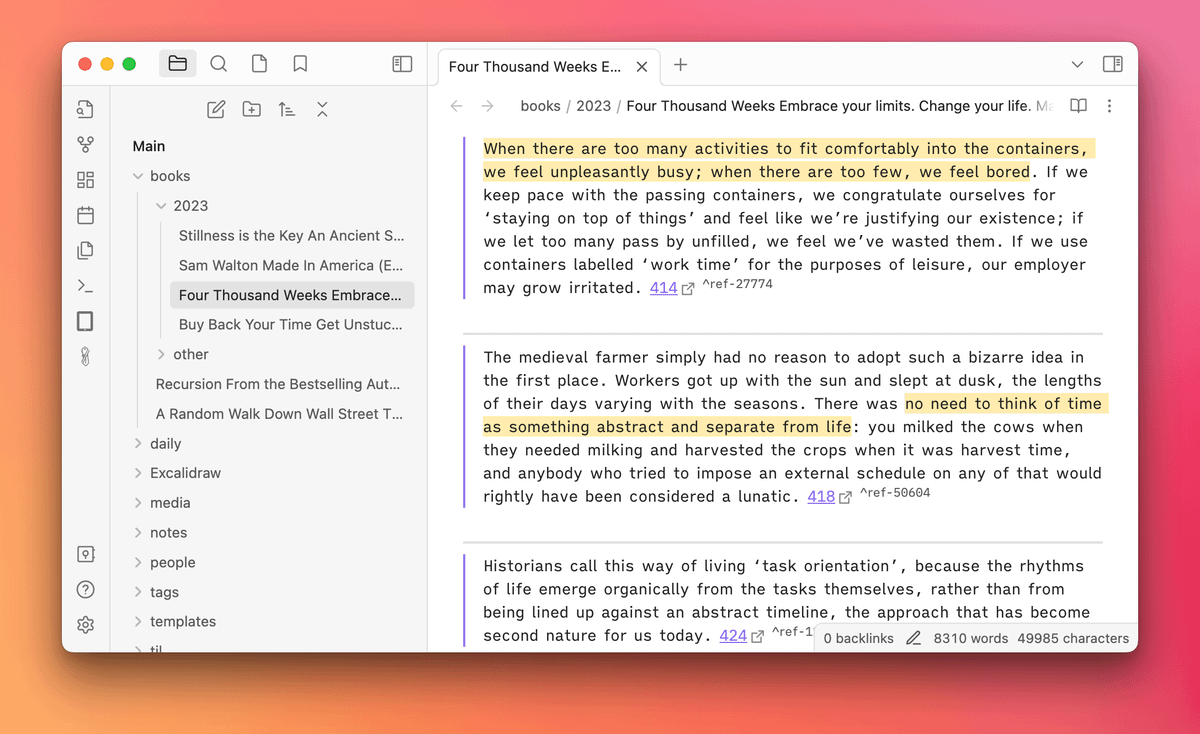Show the 0 backlinks status item

click(x=858, y=638)
